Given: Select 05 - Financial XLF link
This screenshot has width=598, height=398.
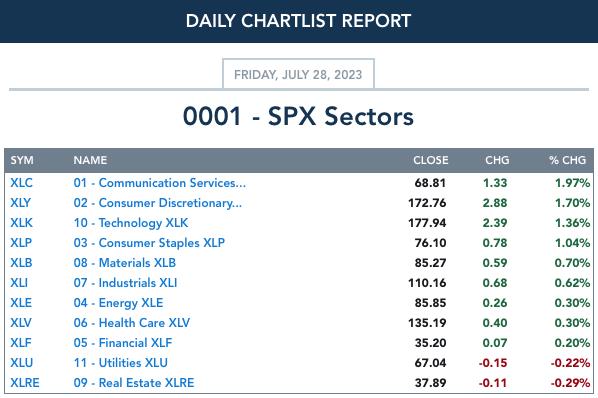Looking at the screenshot, I should (123, 343).
